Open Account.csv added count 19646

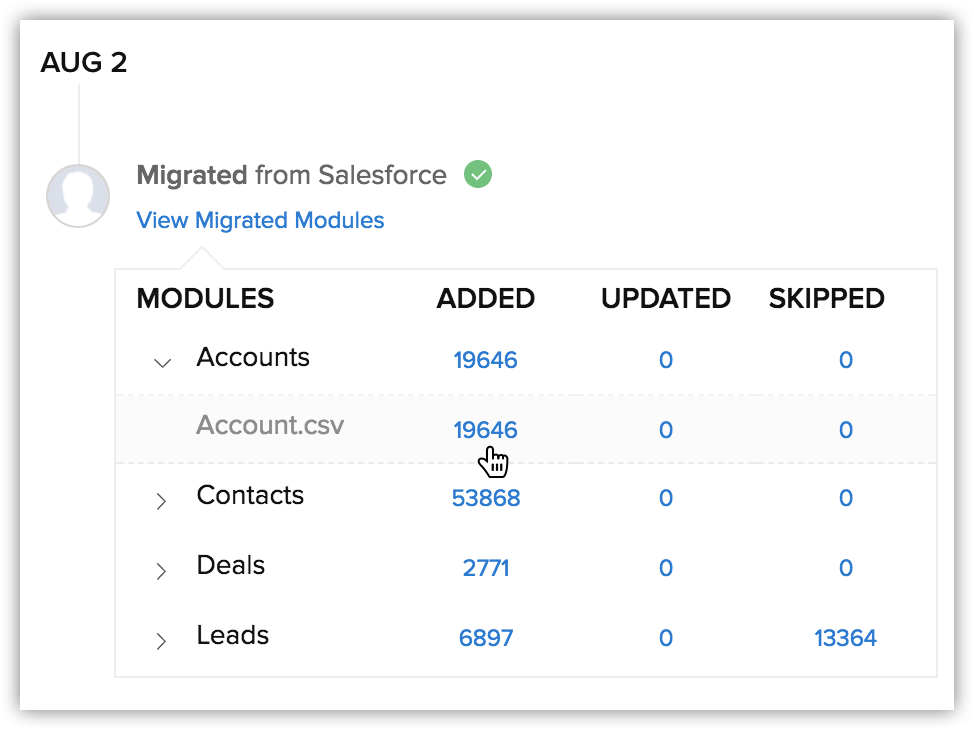pyautogui.click(x=485, y=430)
